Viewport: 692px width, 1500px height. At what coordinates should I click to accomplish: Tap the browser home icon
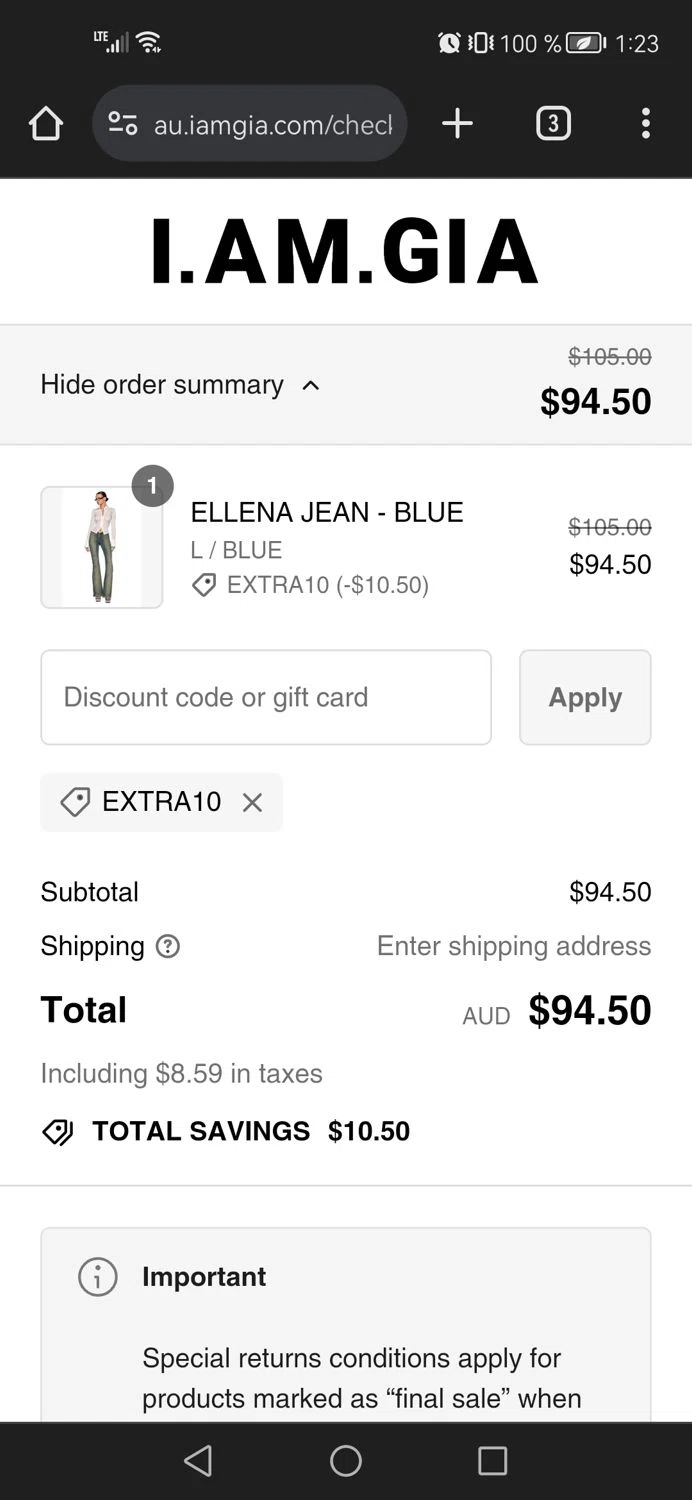tap(46, 124)
